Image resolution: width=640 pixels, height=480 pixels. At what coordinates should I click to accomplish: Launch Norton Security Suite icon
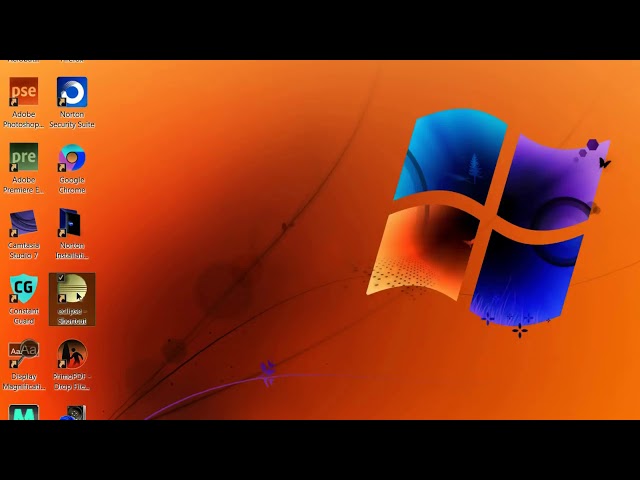[x=72, y=92]
